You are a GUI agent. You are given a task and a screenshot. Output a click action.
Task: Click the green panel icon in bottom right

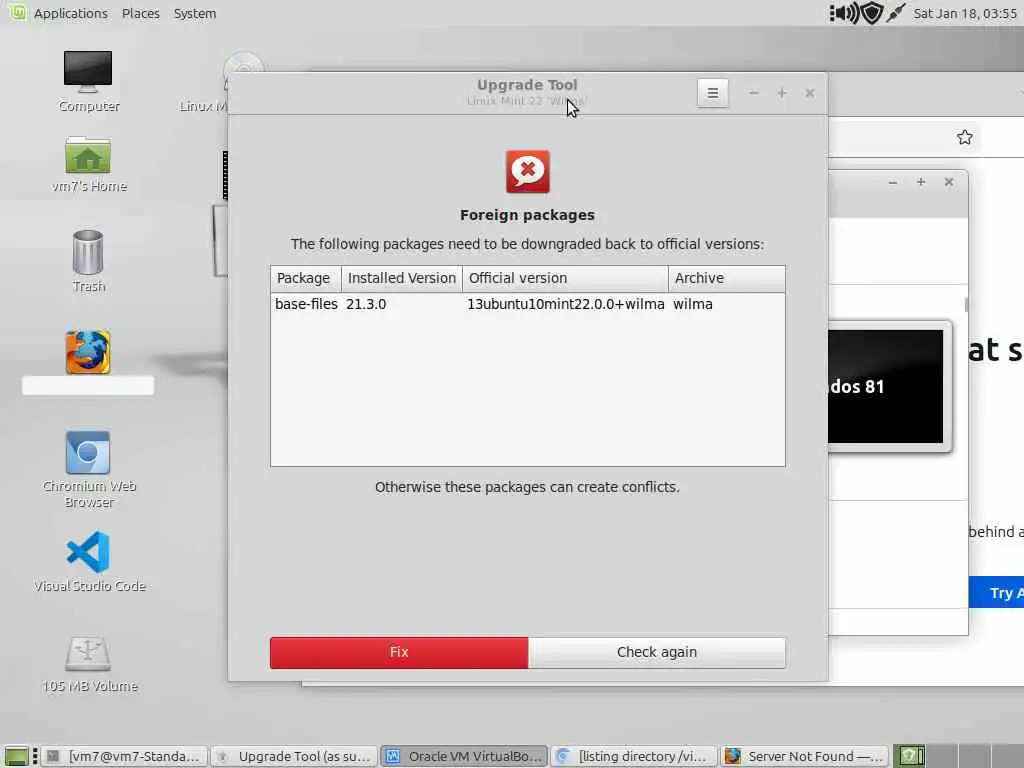(910, 756)
